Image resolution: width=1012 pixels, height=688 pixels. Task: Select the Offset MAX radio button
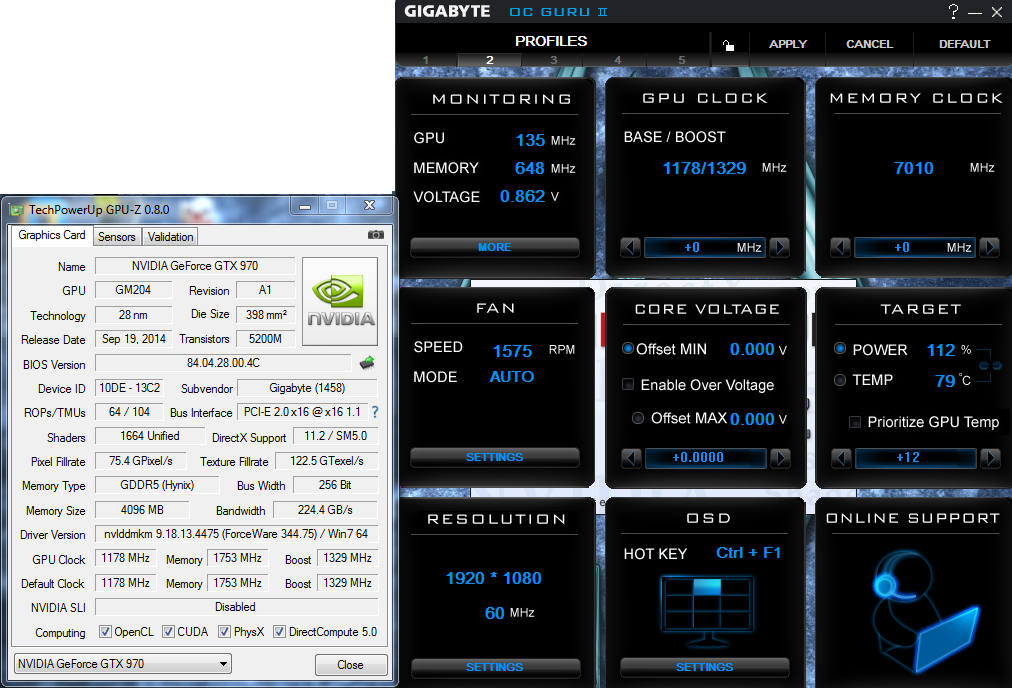pyautogui.click(x=638, y=418)
